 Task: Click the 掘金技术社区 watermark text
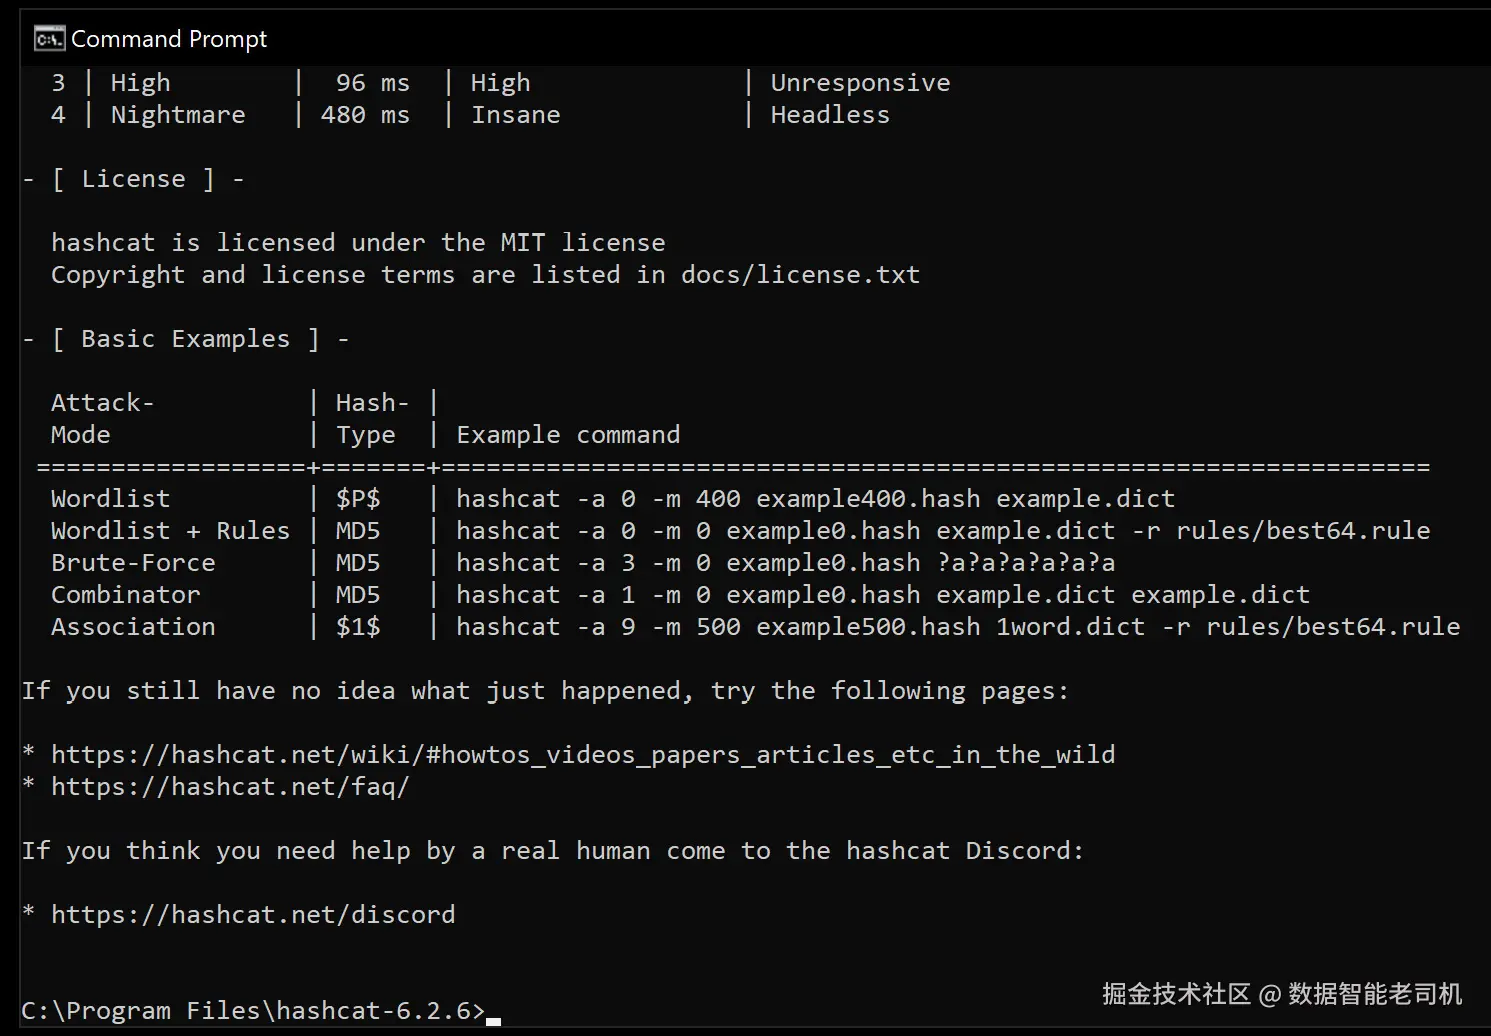coord(1176,994)
